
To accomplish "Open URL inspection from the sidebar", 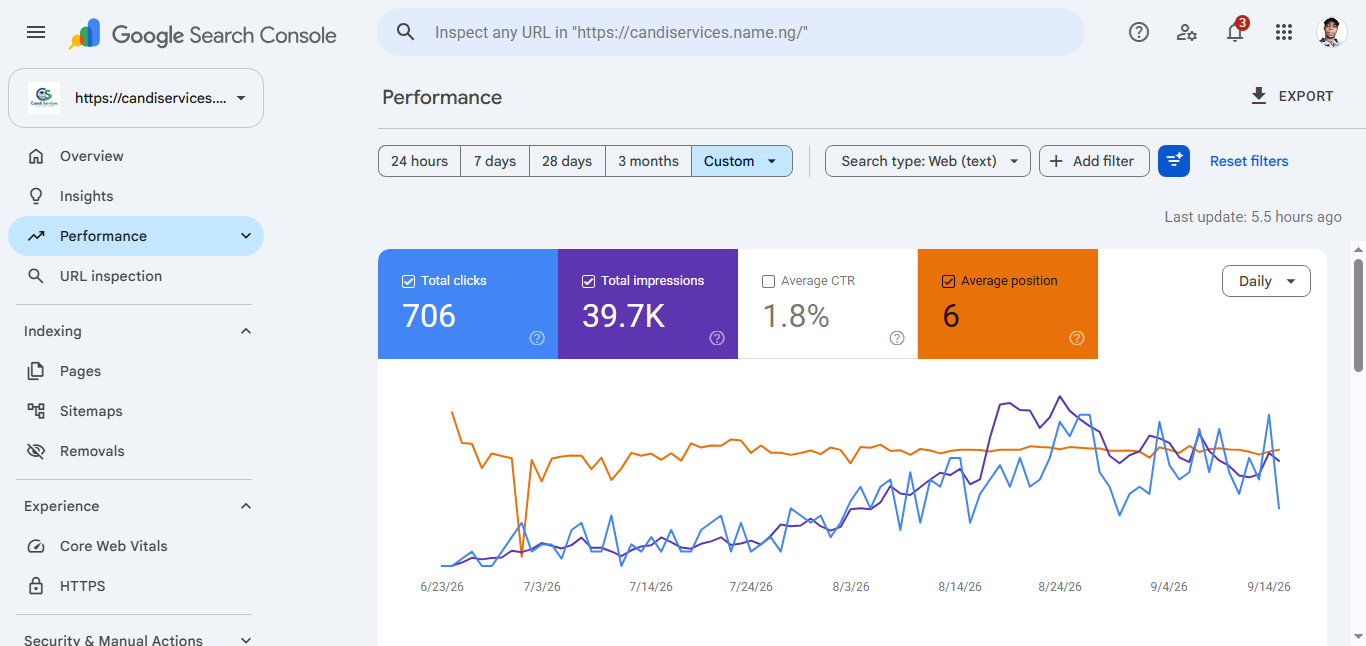I will [x=136, y=276].
